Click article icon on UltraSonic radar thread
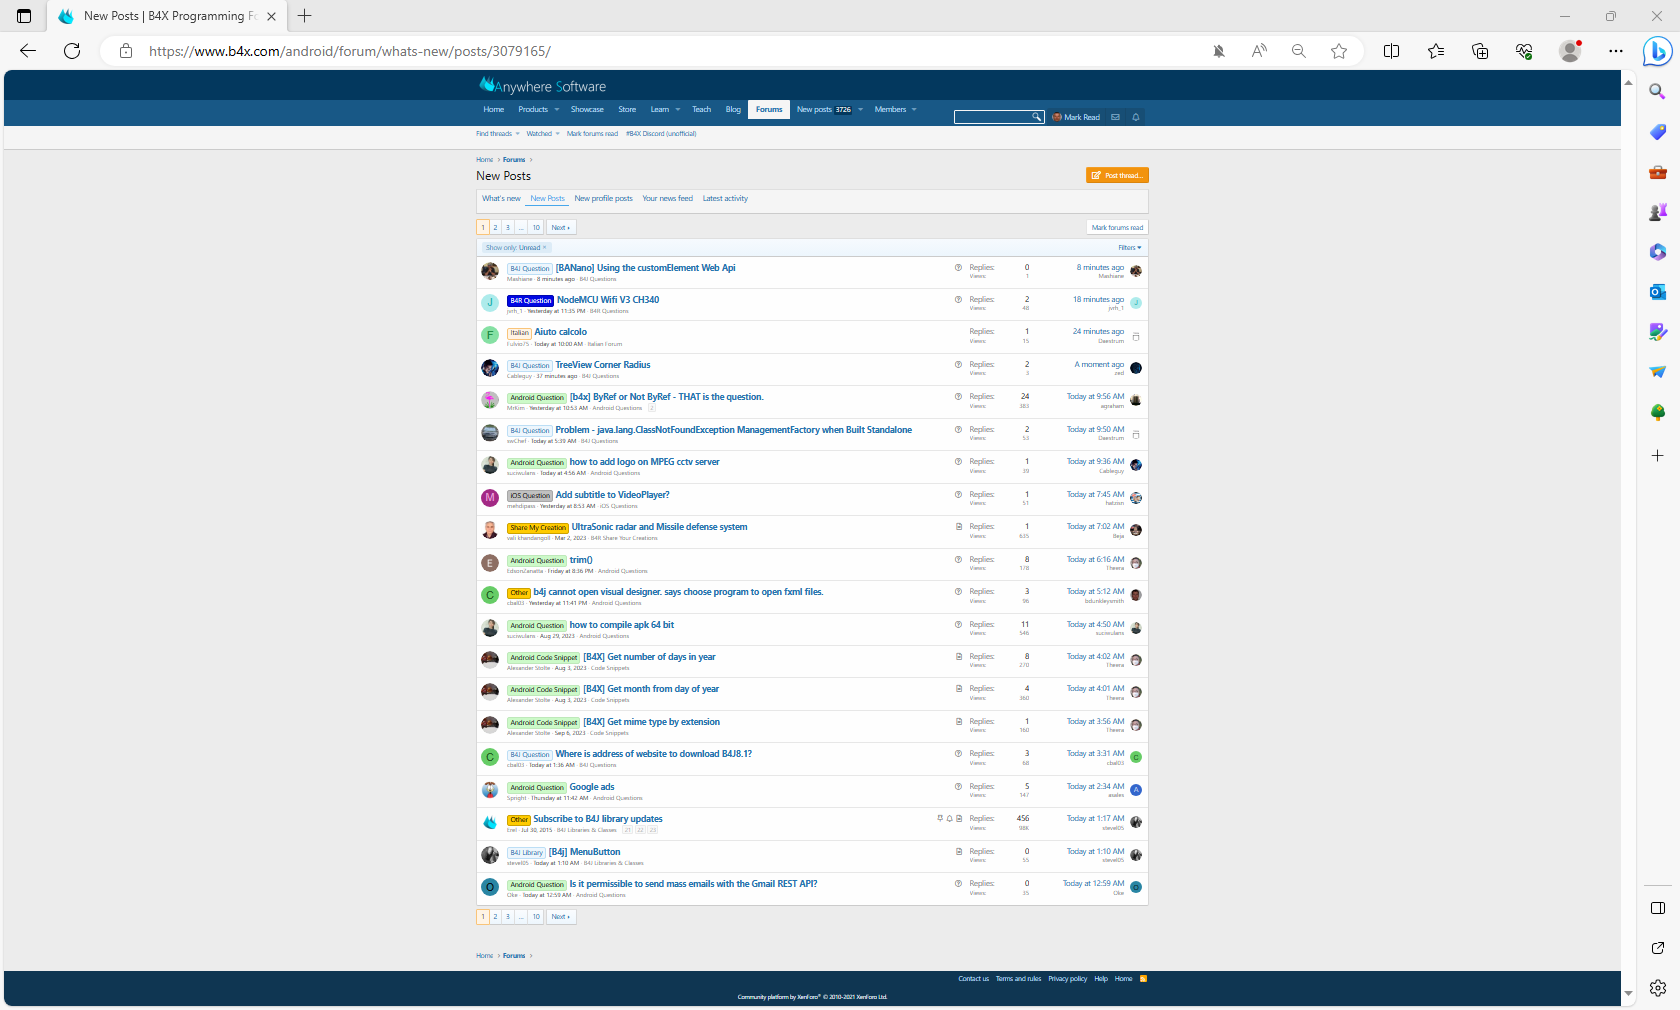 tap(959, 527)
